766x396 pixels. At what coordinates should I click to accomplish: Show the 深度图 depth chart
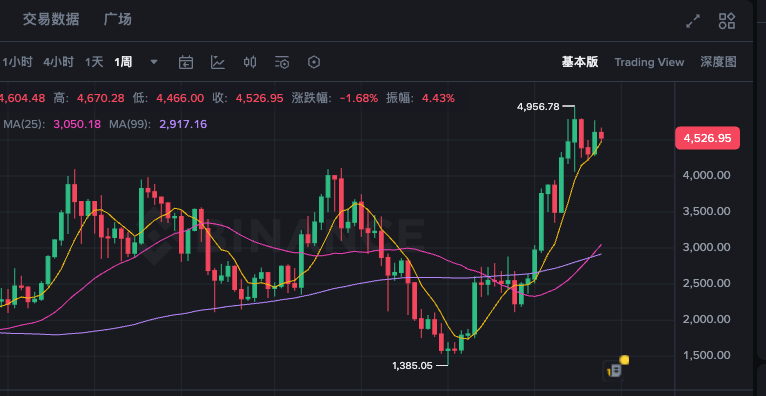click(x=718, y=62)
